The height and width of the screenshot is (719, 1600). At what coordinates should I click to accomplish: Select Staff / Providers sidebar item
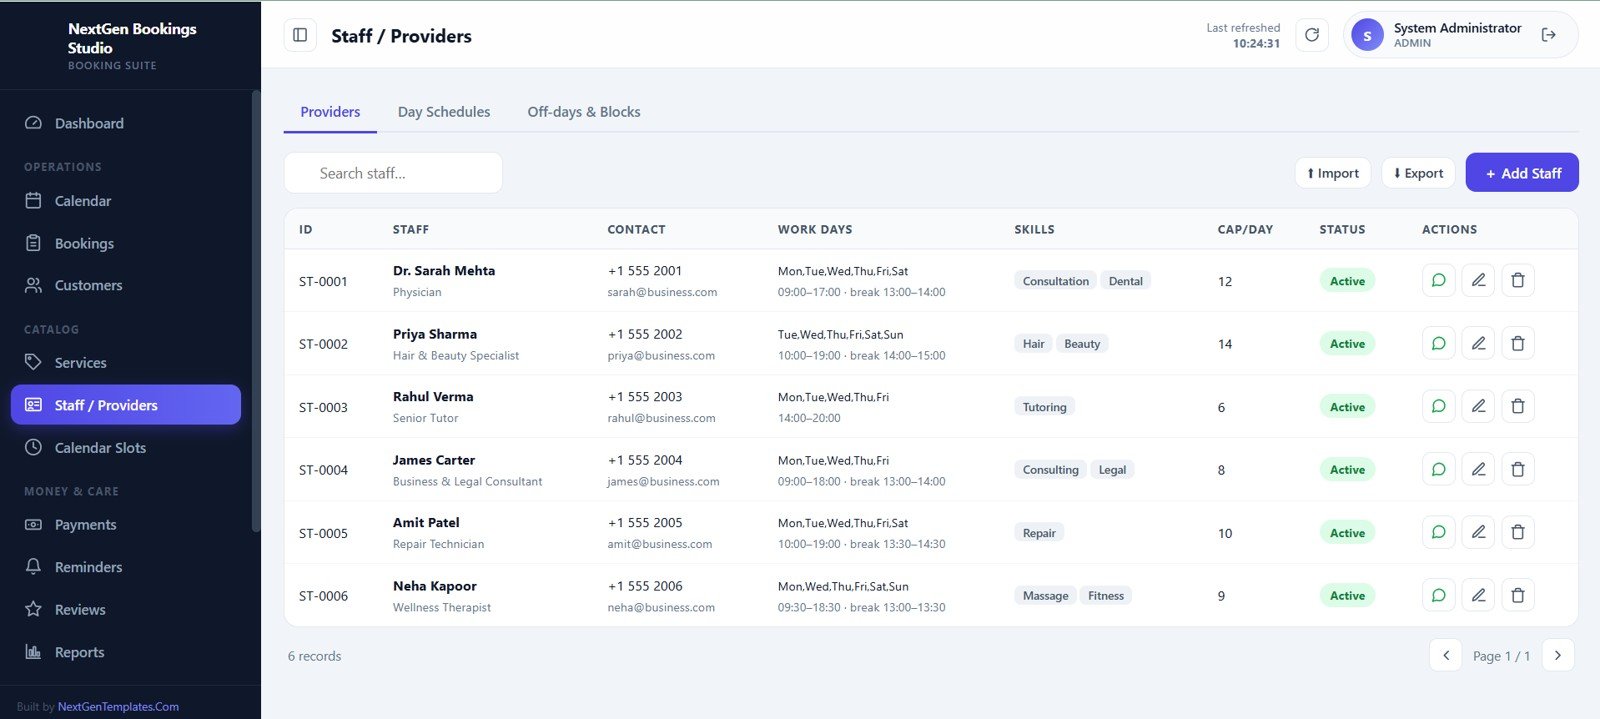click(x=126, y=405)
